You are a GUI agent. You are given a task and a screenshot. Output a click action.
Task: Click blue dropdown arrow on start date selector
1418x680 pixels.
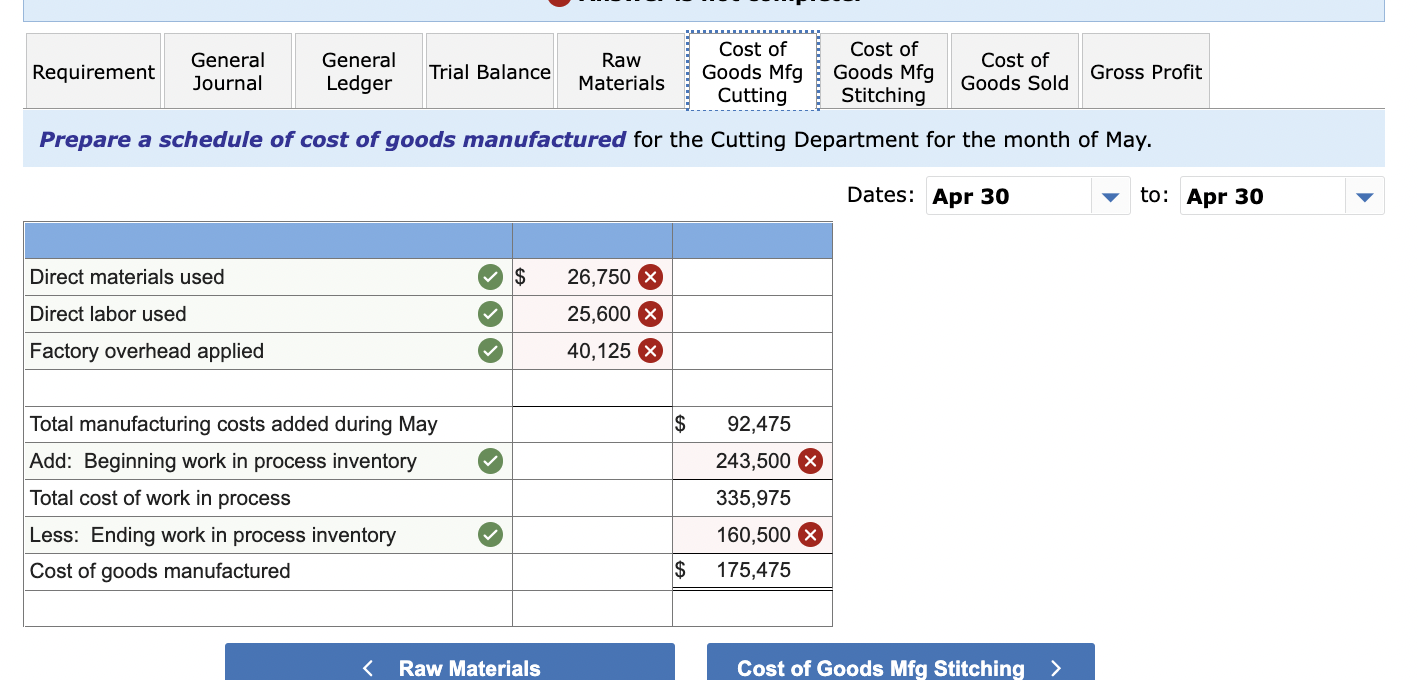point(1110,195)
